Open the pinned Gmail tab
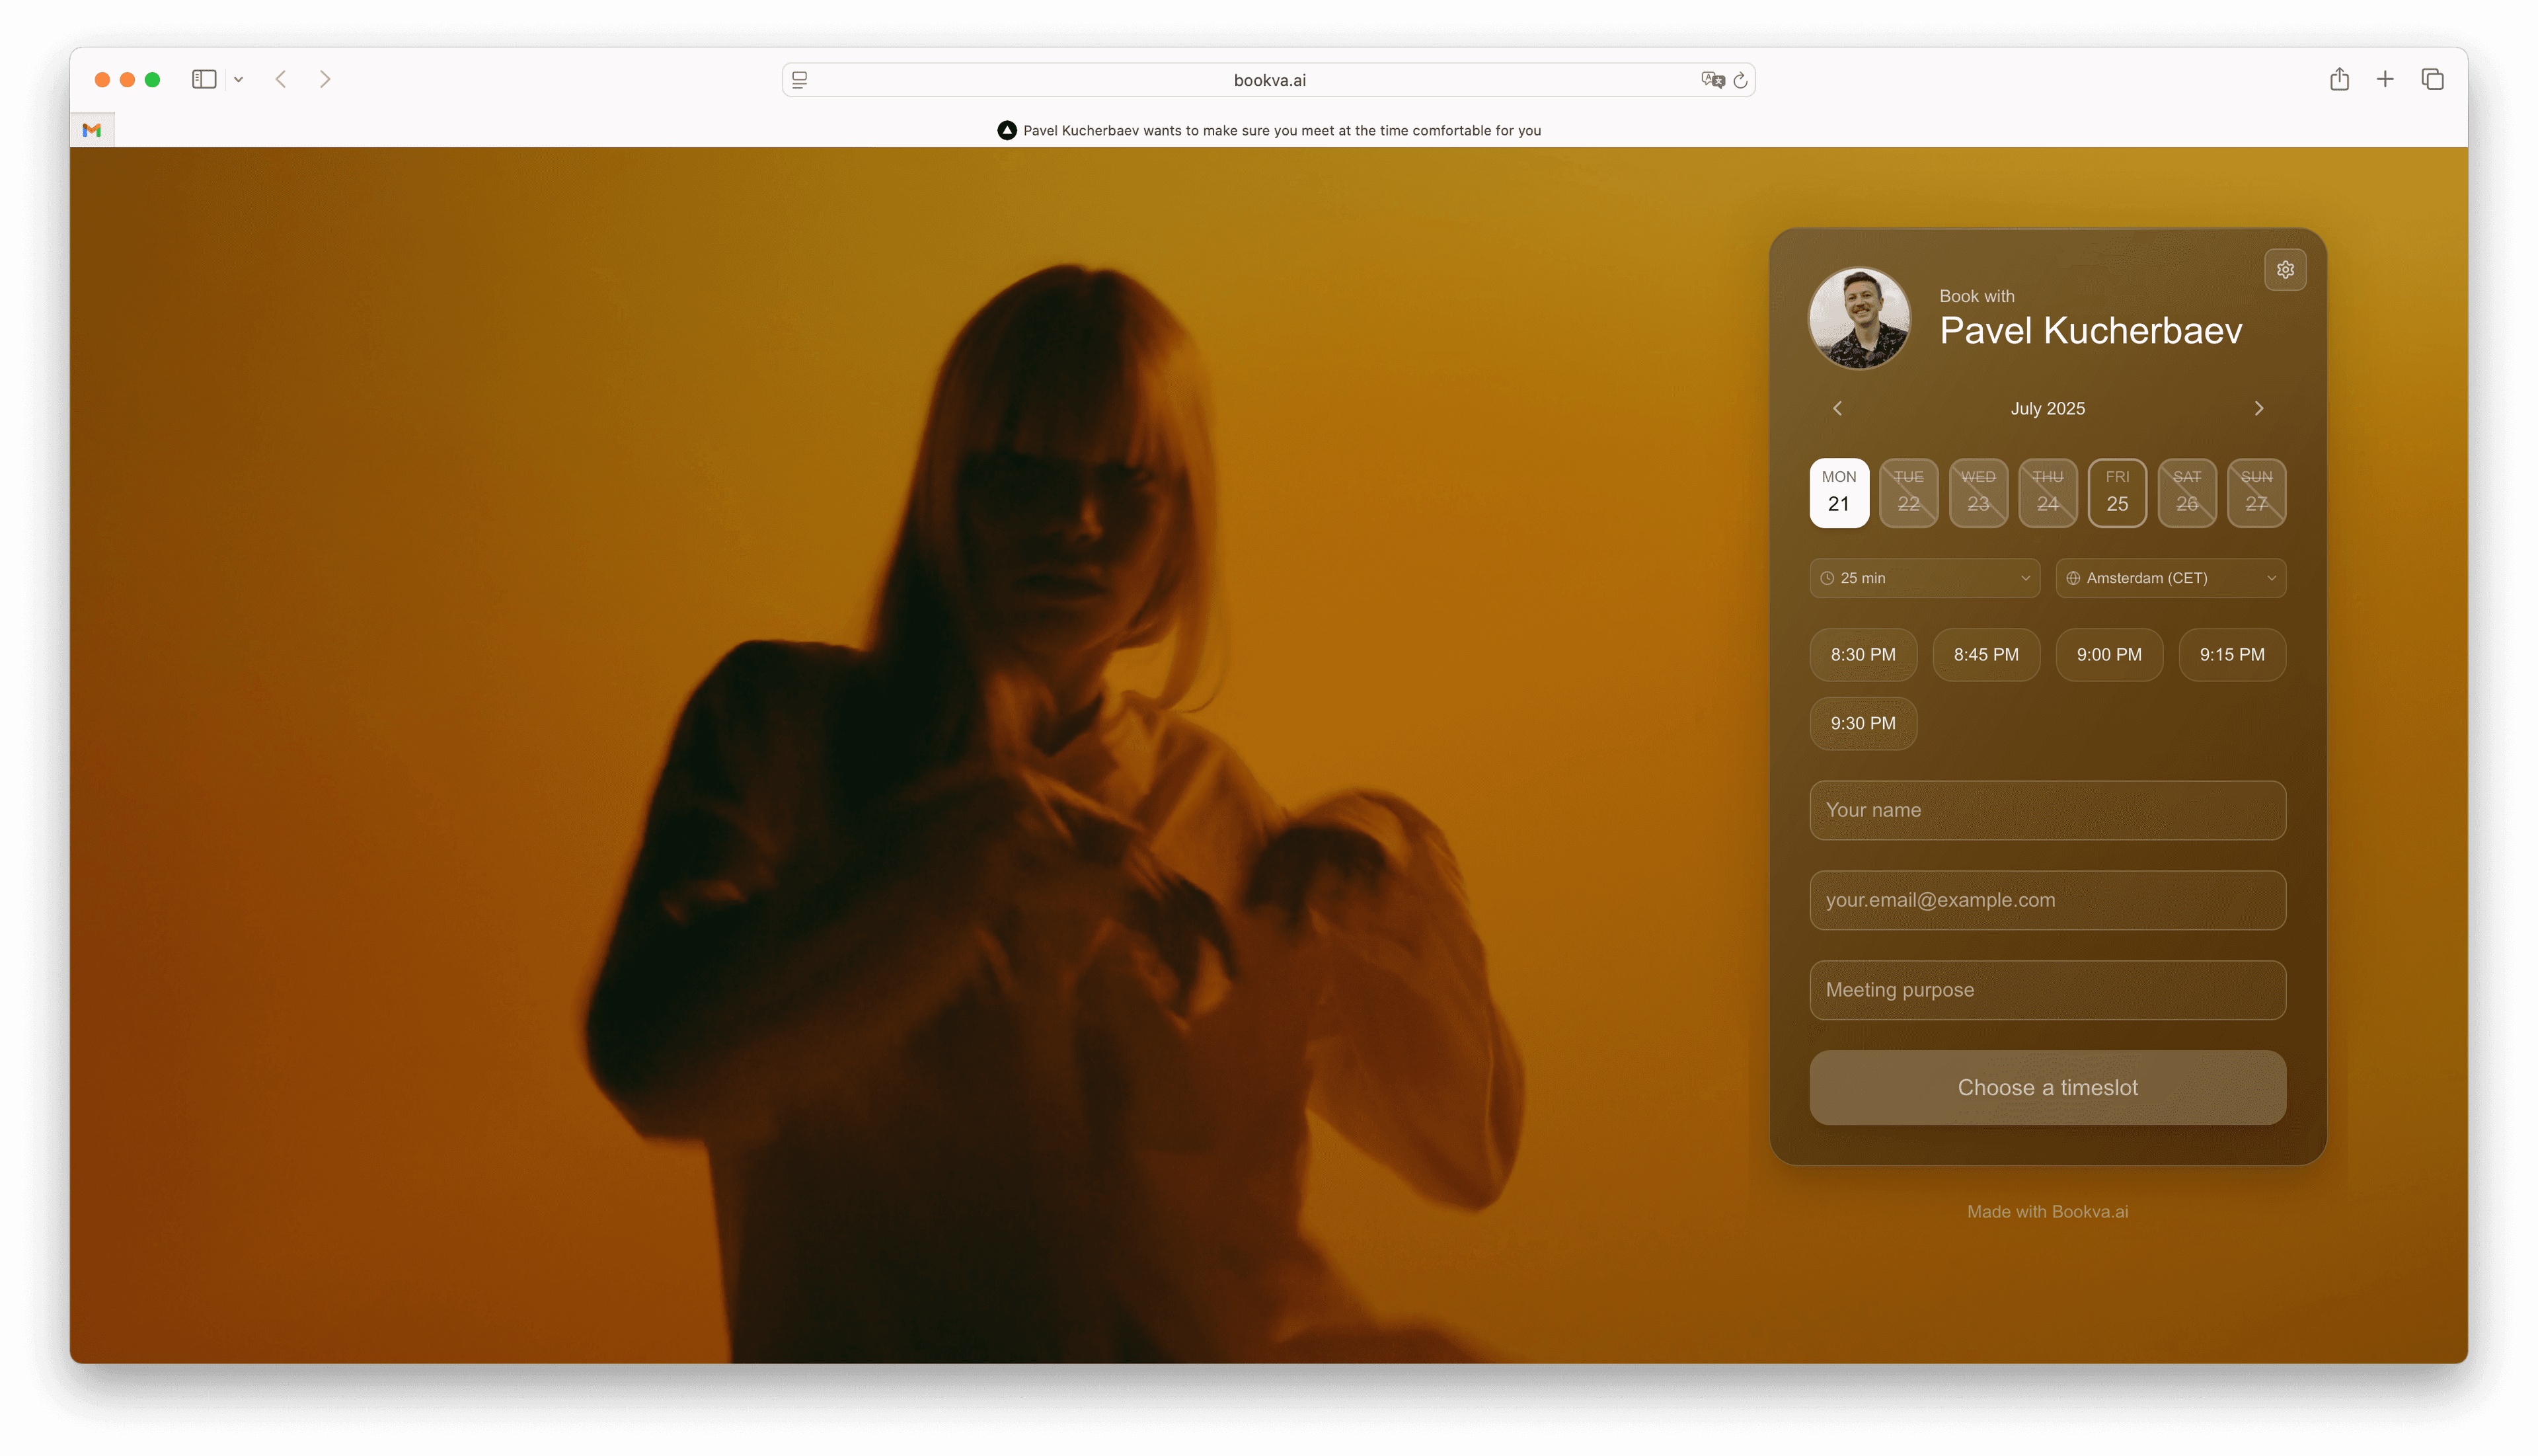This screenshot has height=1456, width=2538. tap(92, 130)
